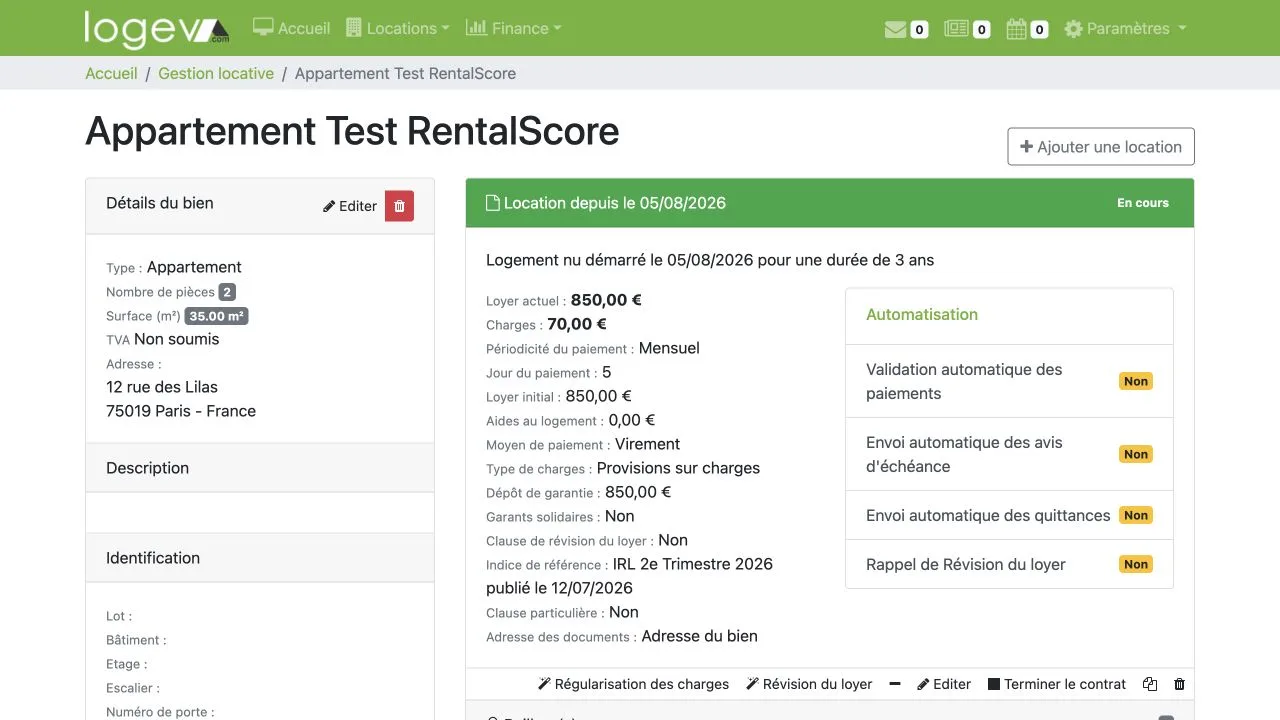1280x720 pixels.
Task: Open Révision du loyer action
Action: point(809,684)
